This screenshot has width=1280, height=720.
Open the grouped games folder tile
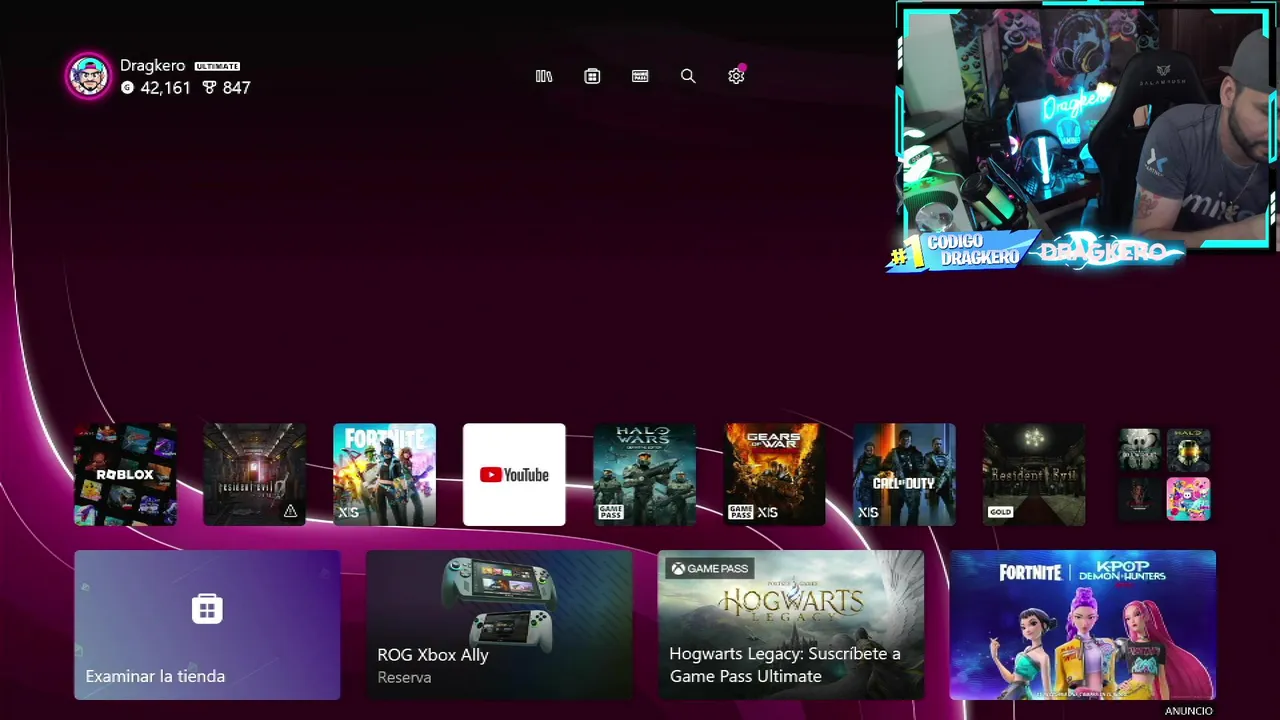1164,474
